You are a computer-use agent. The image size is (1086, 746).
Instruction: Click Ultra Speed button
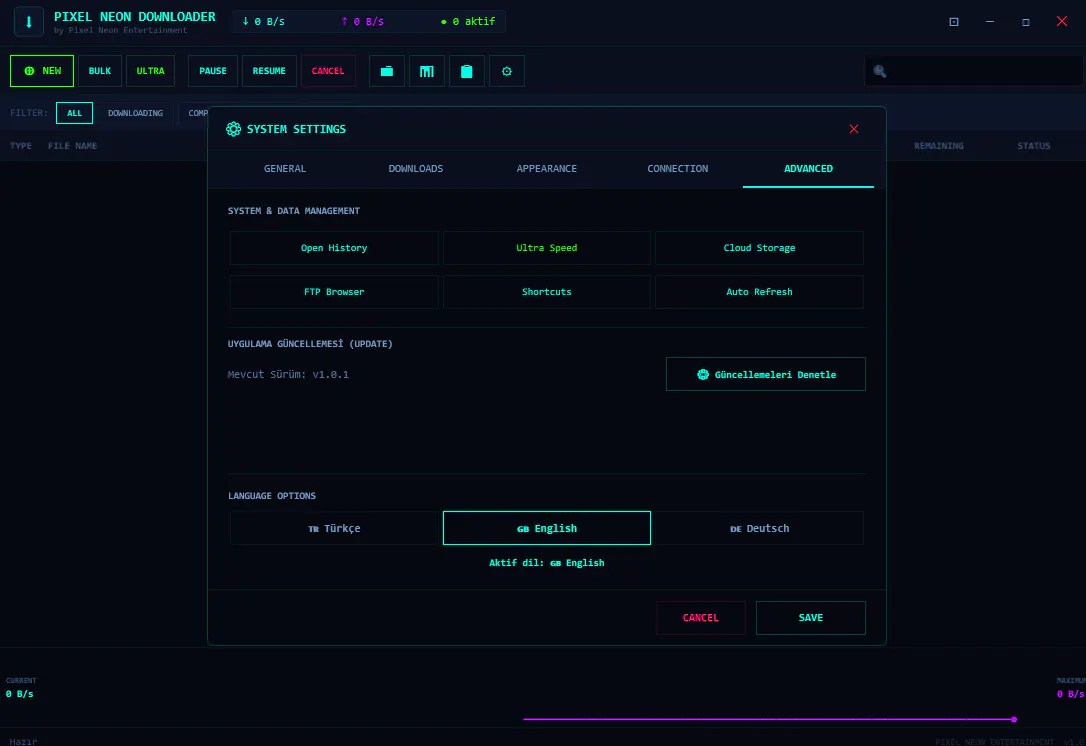[x=546, y=248]
